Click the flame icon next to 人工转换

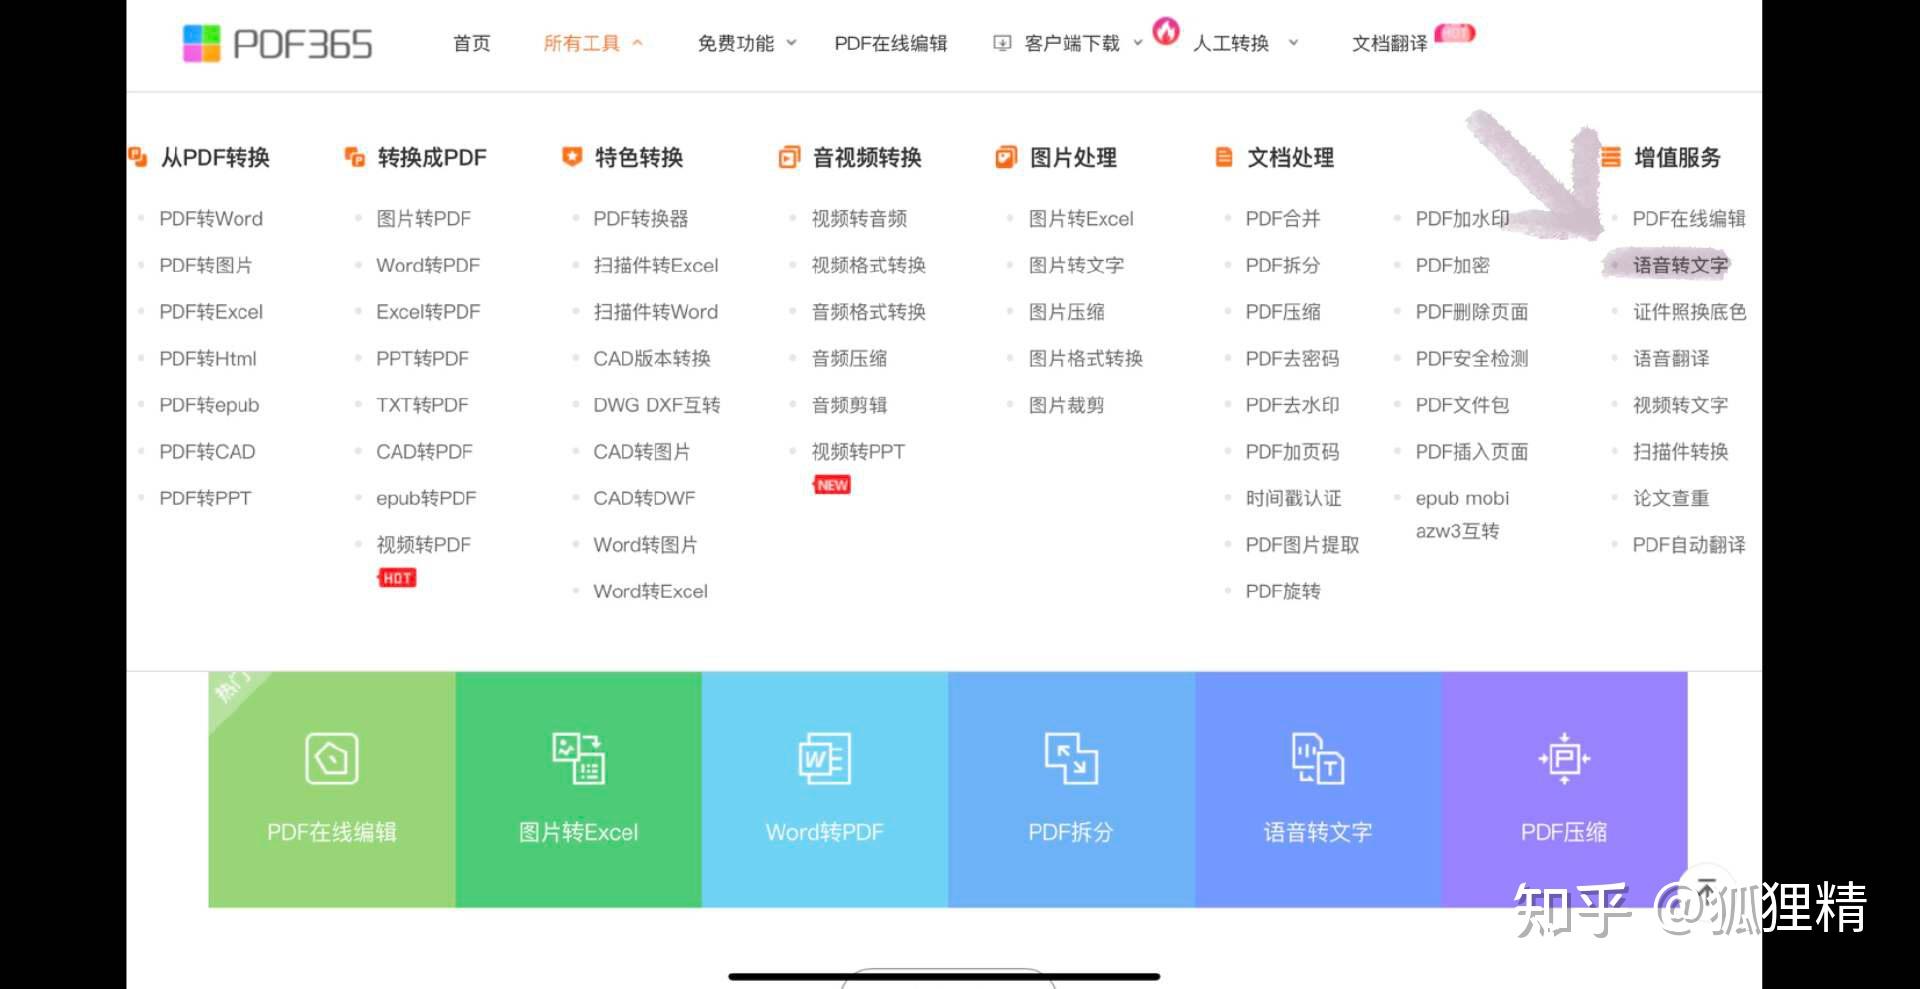[x=1166, y=31]
